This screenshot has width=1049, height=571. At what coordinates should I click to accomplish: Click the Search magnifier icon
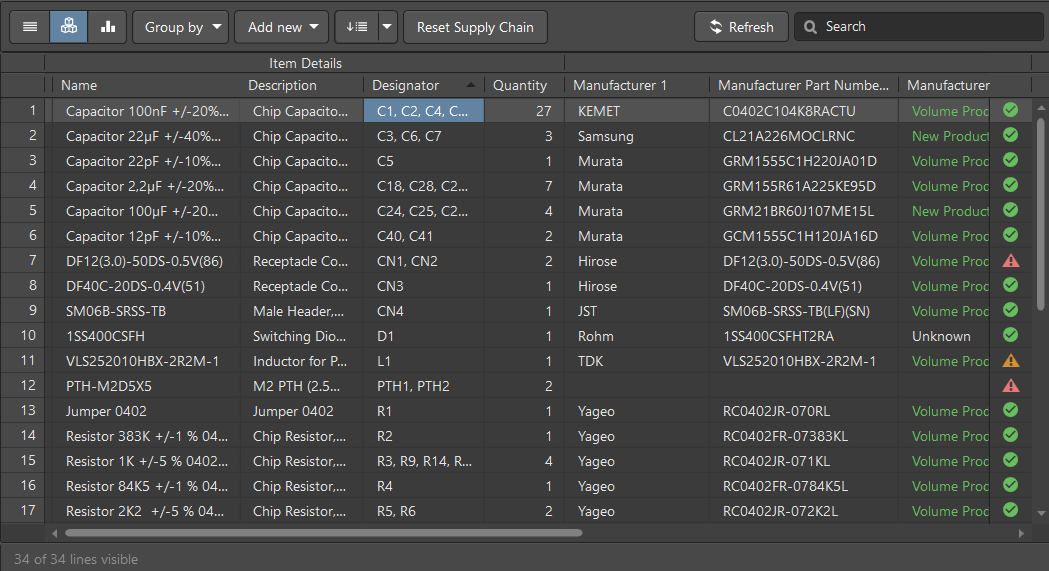click(810, 27)
